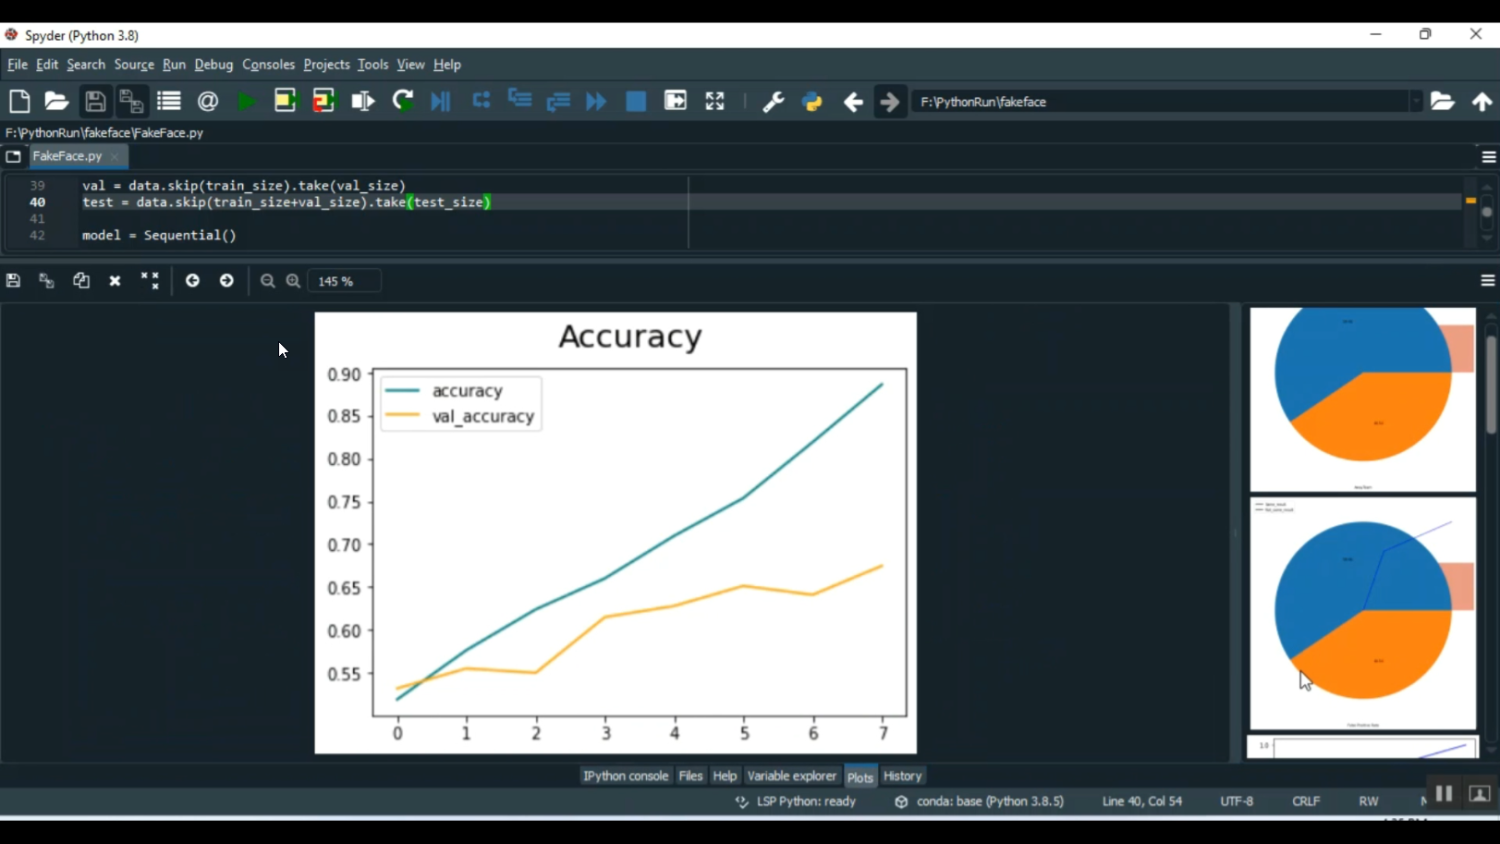Viewport: 1500px width, 844px height.
Task: Click the Preferences wrench icon
Action: click(x=773, y=101)
